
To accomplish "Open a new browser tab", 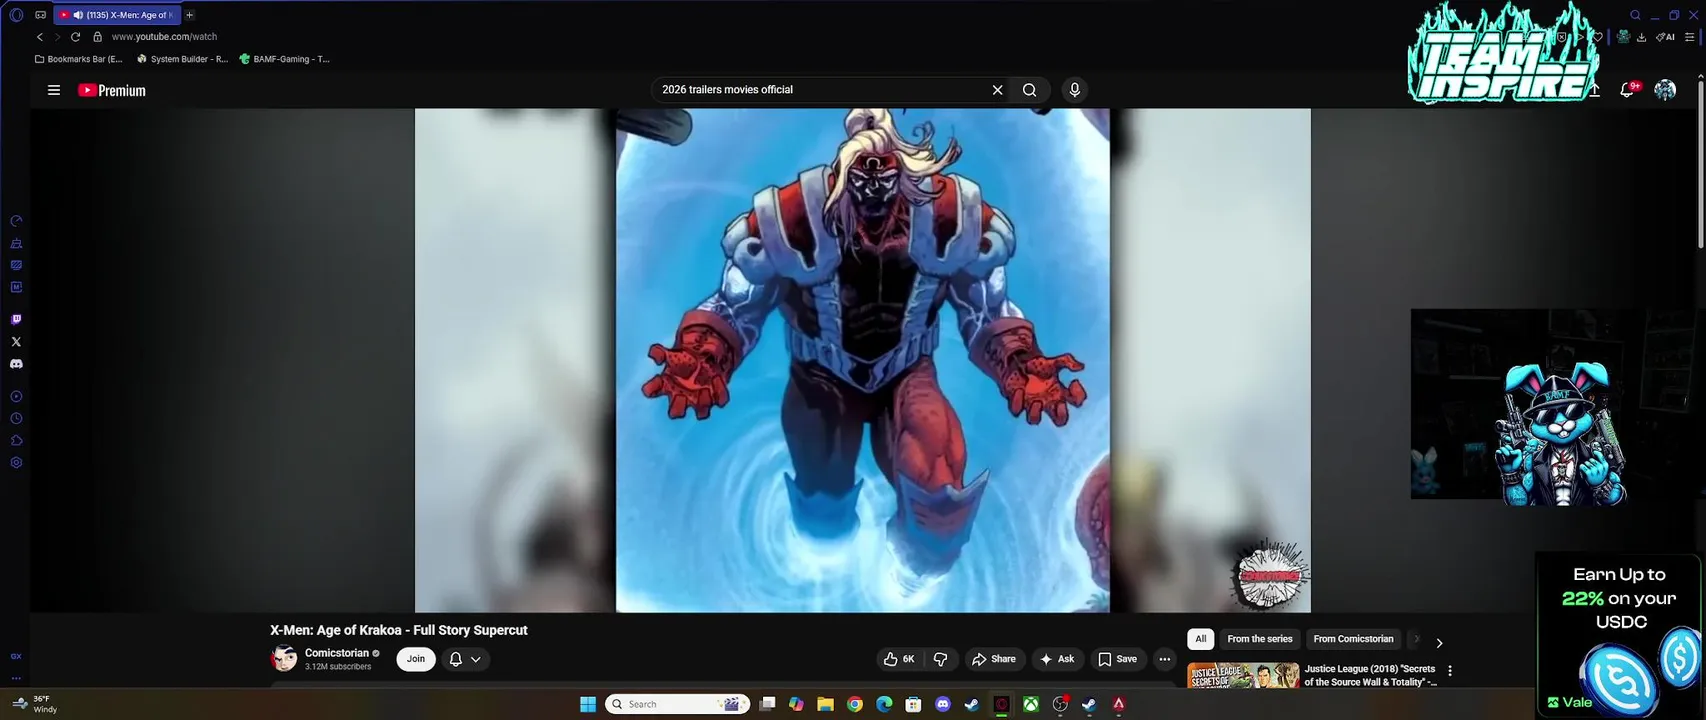I will click(x=189, y=15).
